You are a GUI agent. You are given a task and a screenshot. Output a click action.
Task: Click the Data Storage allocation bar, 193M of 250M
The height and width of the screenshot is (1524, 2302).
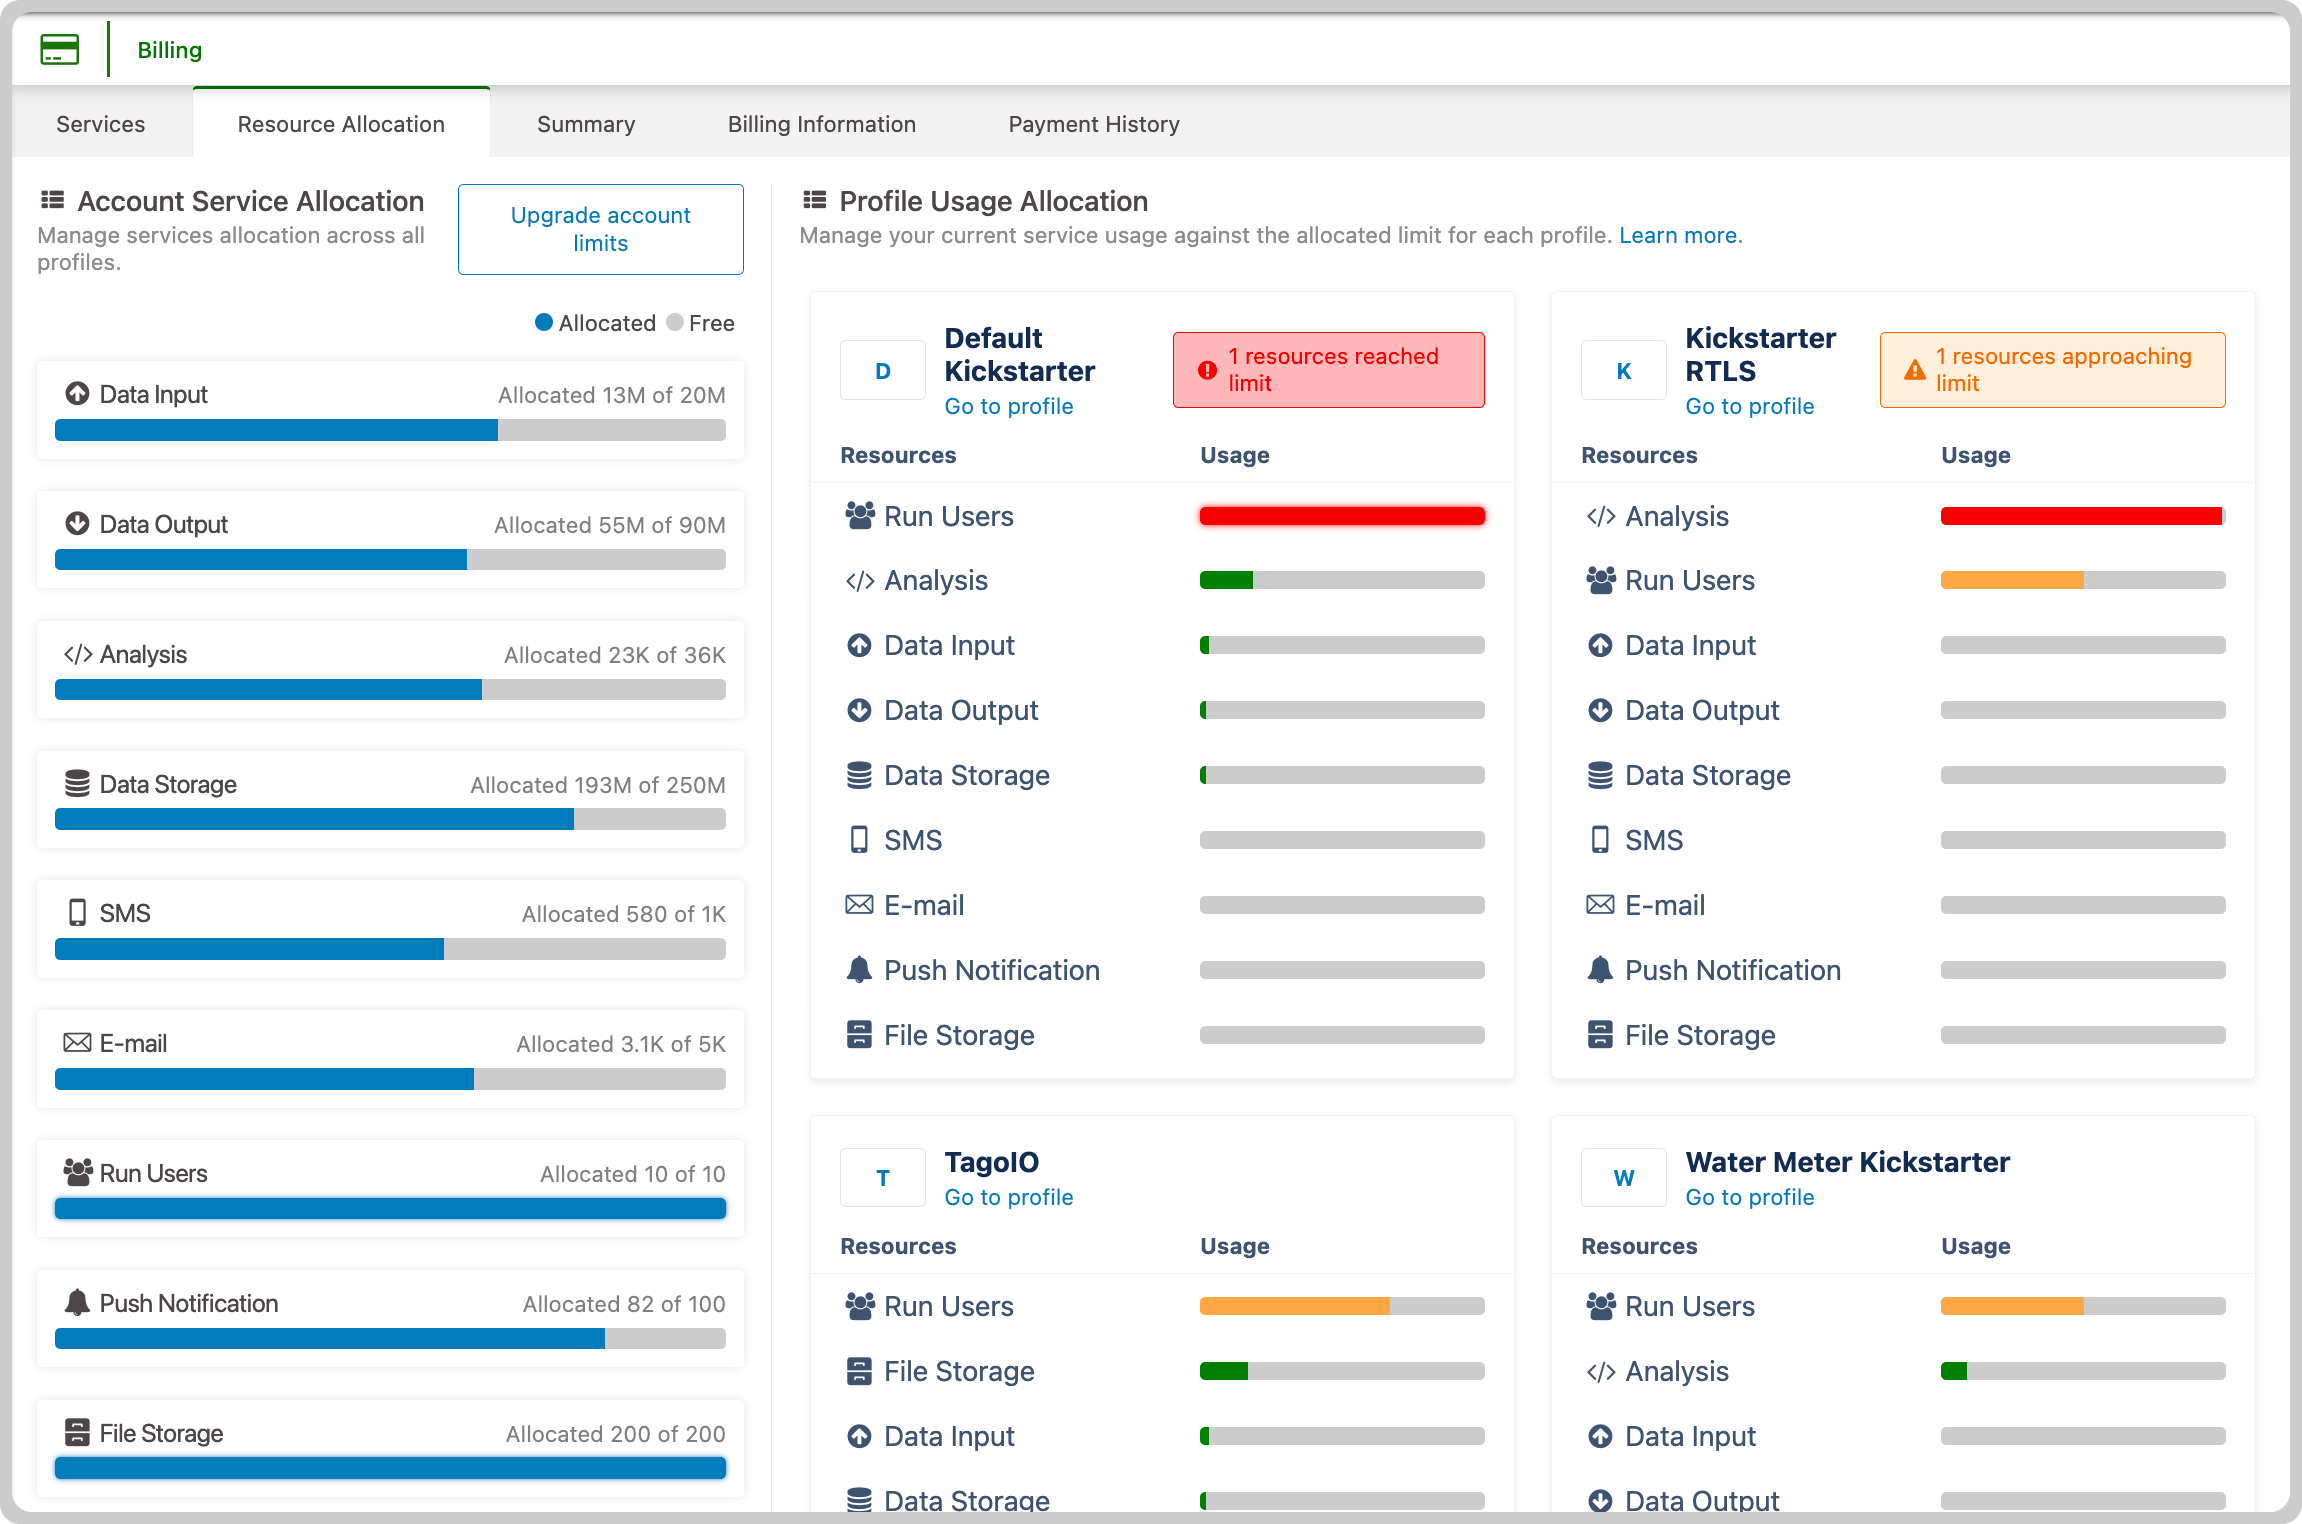coord(390,819)
